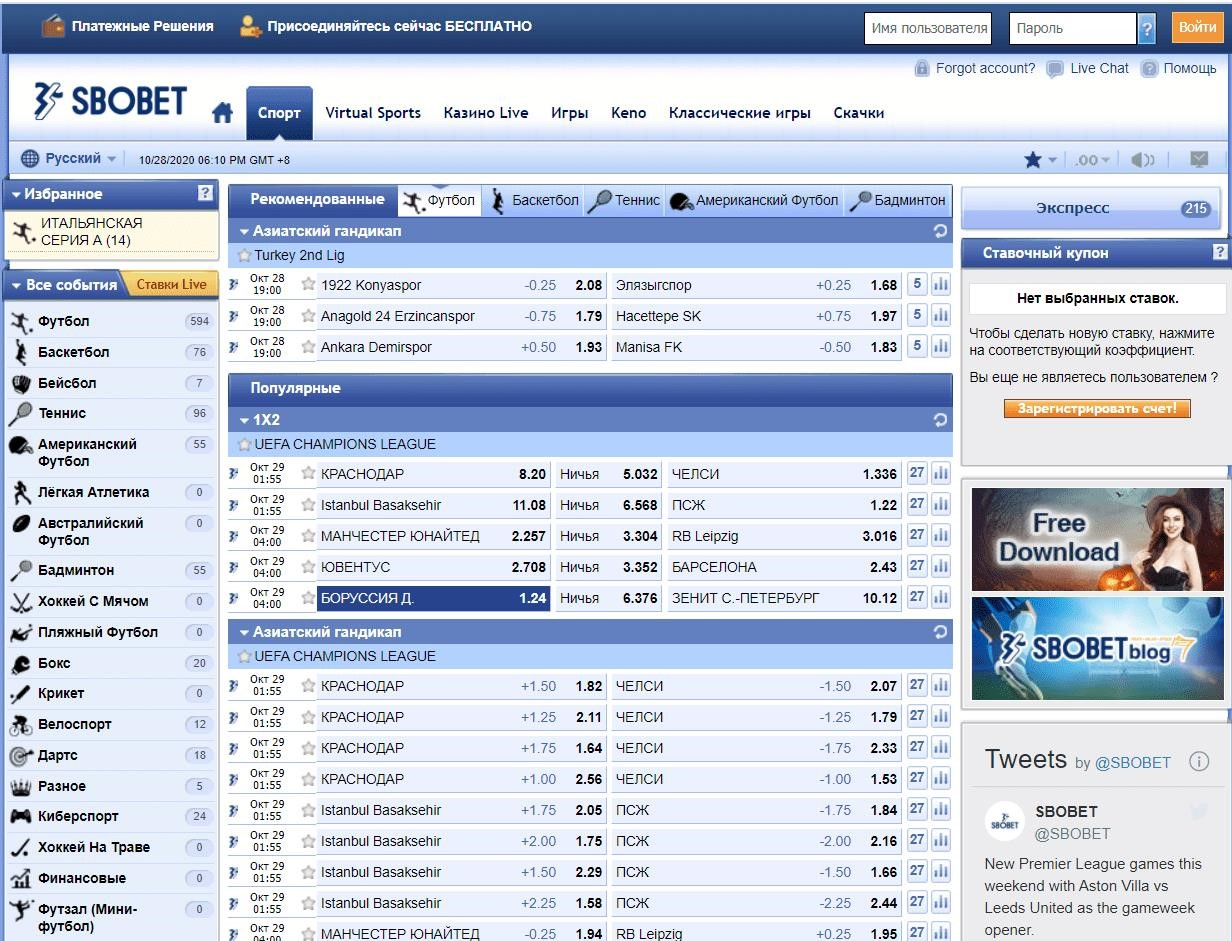
Task: Join free via Присоединяйтесь сейчас БЕСПЛАТНО link
Action: [x=399, y=27]
